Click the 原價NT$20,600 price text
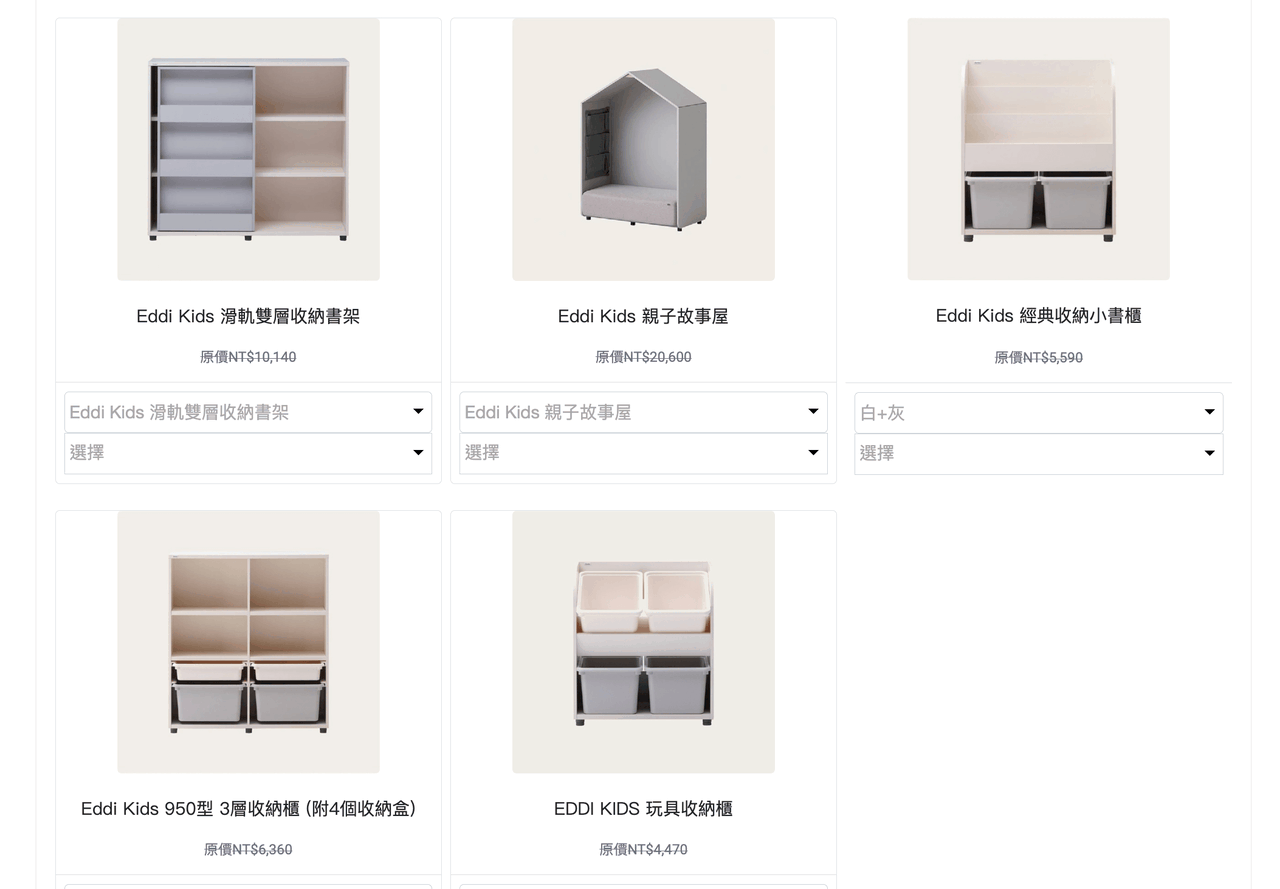 [643, 357]
